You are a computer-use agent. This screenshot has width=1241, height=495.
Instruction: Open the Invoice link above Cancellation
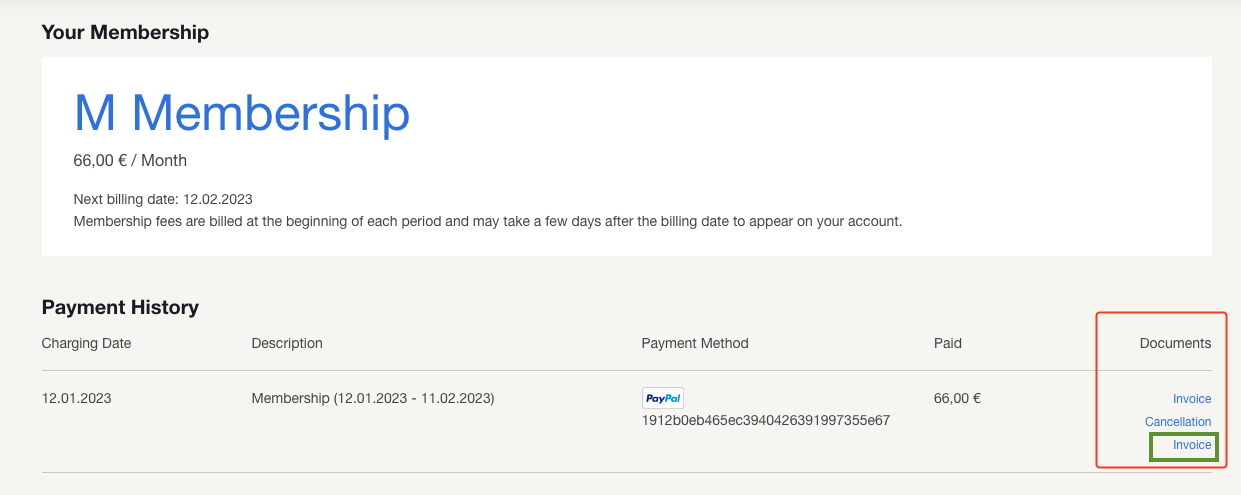tap(1192, 399)
